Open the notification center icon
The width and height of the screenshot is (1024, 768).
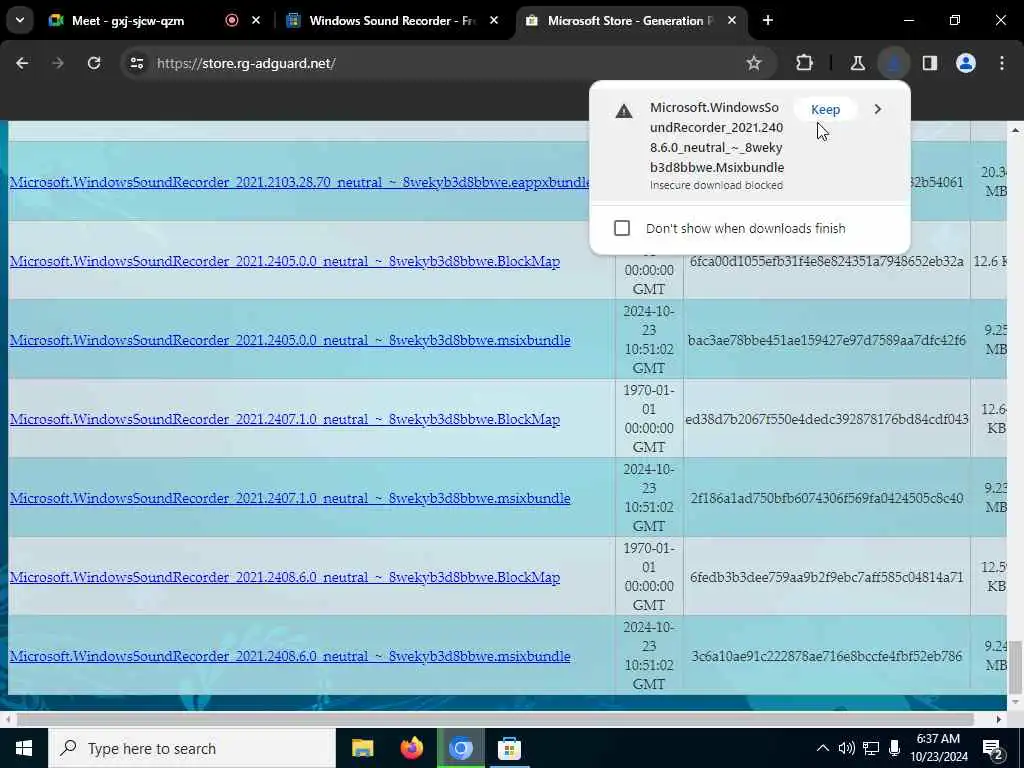pos(992,749)
